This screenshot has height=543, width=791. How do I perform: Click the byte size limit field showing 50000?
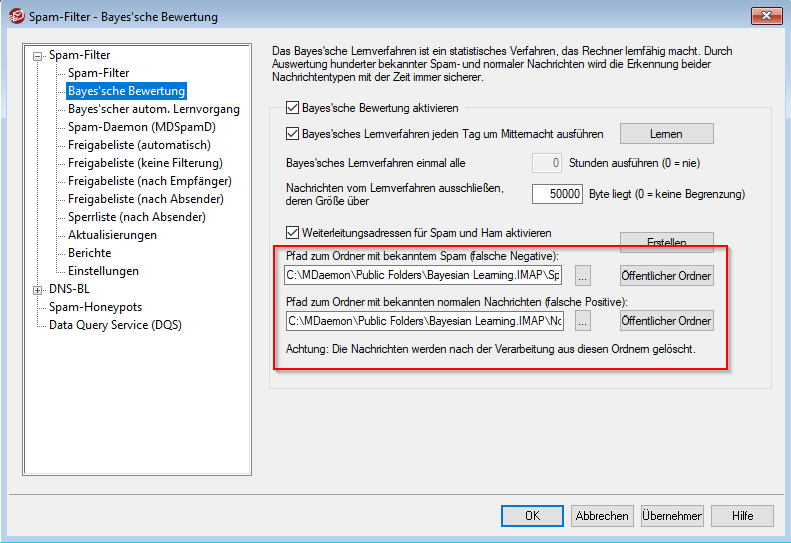click(557, 194)
